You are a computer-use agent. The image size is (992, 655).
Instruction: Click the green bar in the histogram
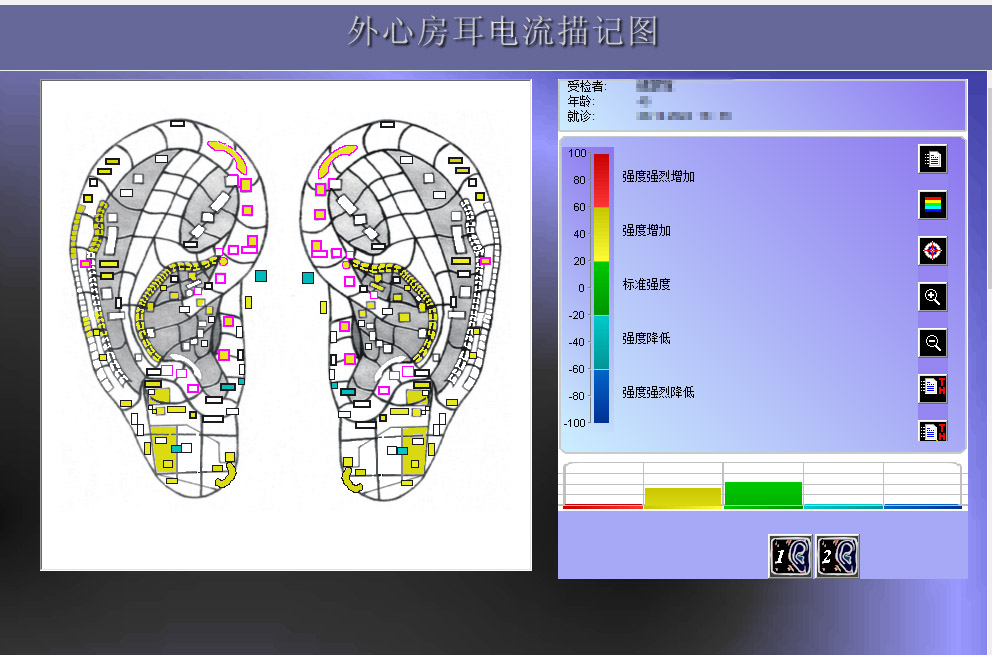763,494
